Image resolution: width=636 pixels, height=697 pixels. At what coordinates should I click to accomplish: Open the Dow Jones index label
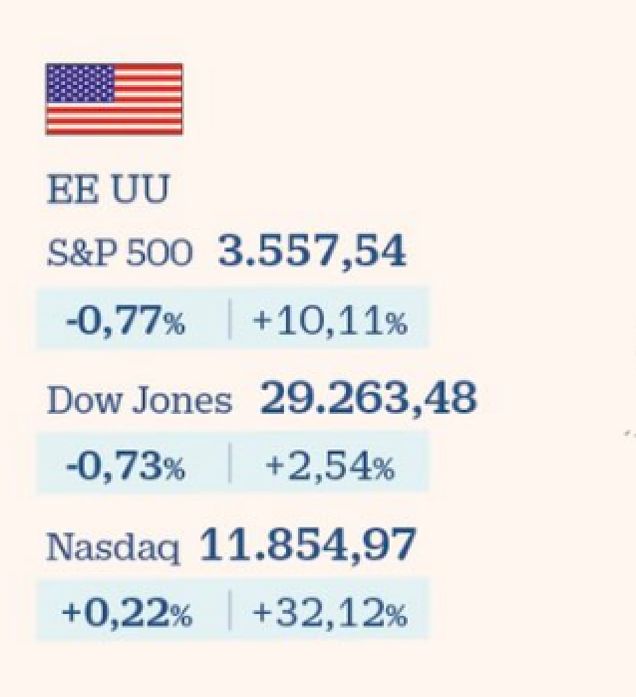pos(140,400)
